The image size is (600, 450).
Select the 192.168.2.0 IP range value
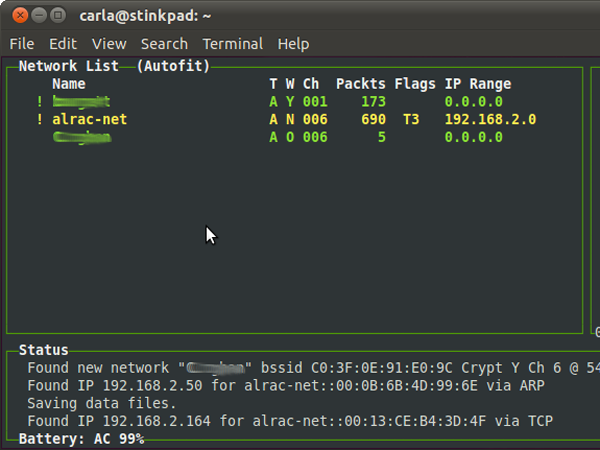point(491,119)
